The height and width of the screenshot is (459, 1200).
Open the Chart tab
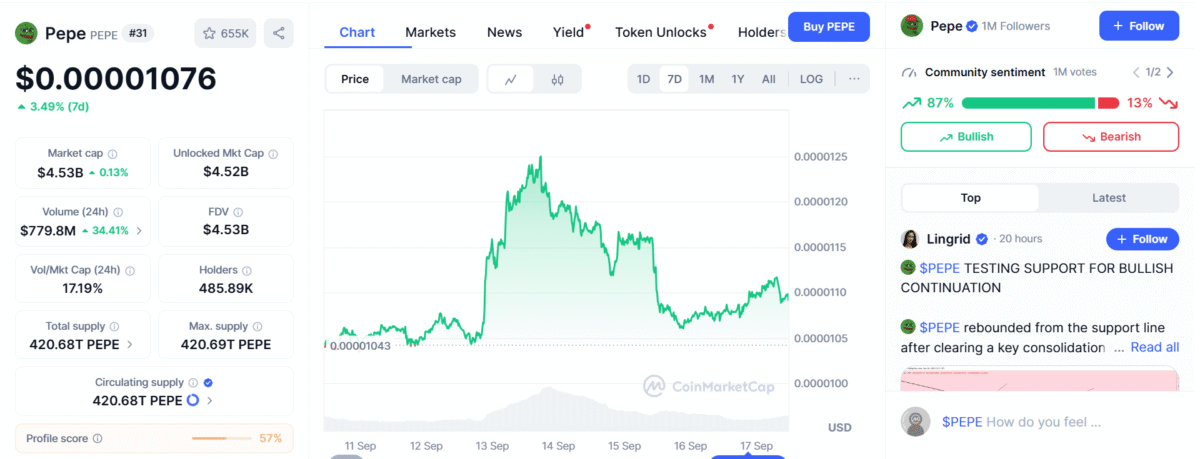[357, 32]
